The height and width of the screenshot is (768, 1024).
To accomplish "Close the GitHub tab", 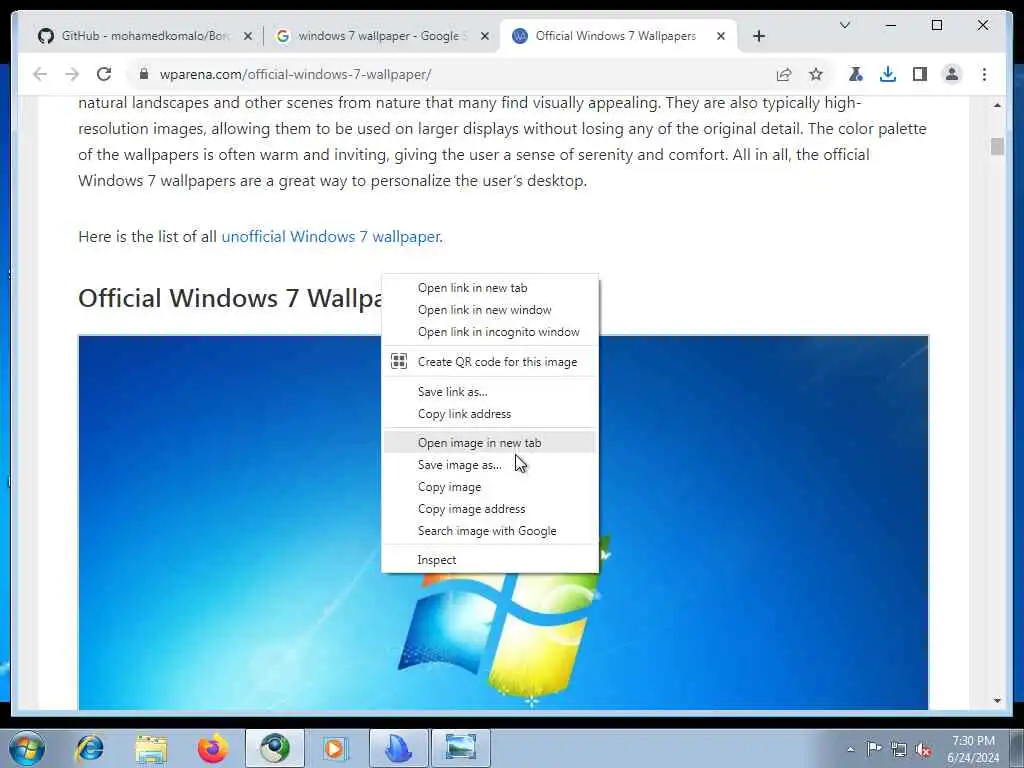I will (x=248, y=36).
